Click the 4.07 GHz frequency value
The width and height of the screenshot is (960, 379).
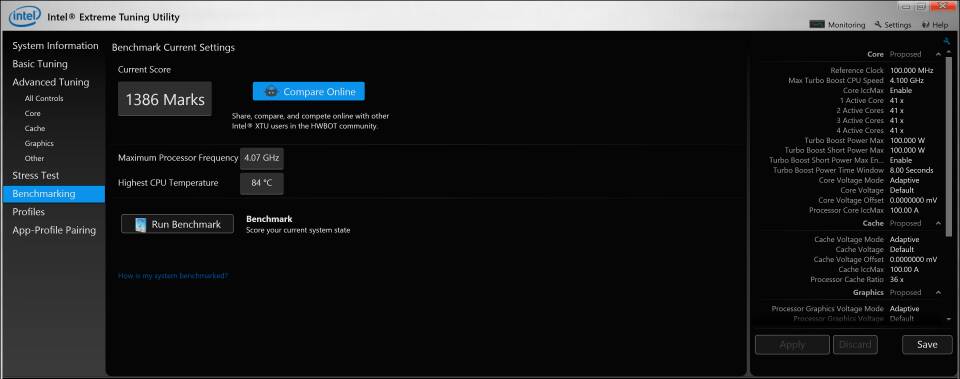pyautogui.click(x=261, y=158)
